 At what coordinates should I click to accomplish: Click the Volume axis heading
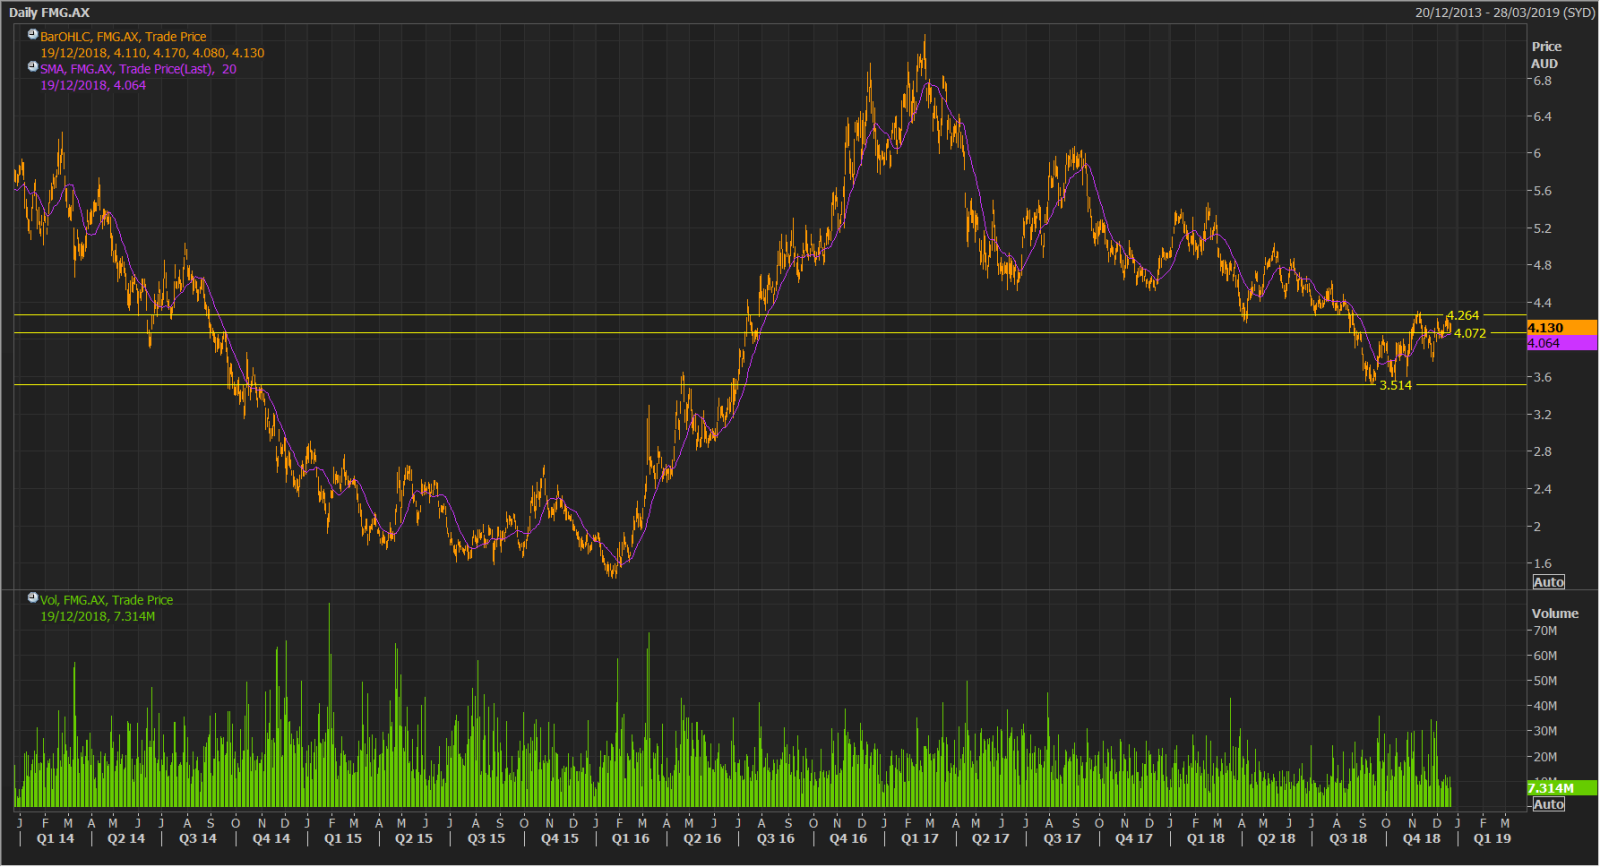click(x=1555, y=614)
